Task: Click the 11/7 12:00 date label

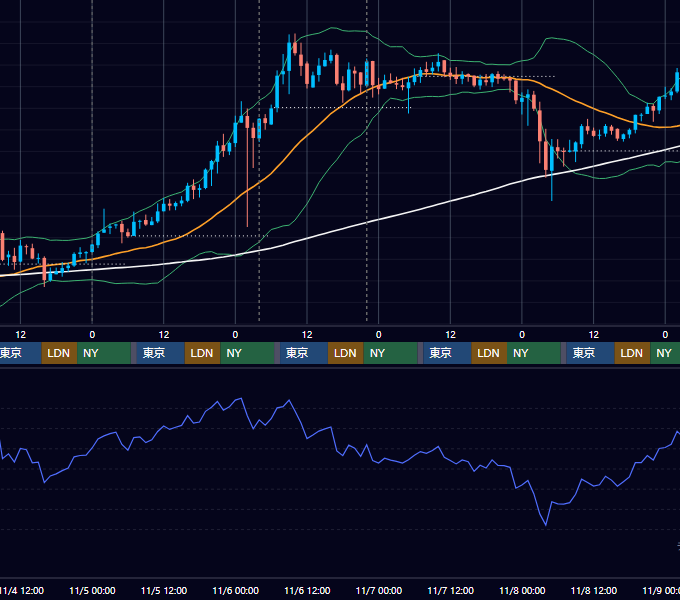Action: click(x=451, y=590)
